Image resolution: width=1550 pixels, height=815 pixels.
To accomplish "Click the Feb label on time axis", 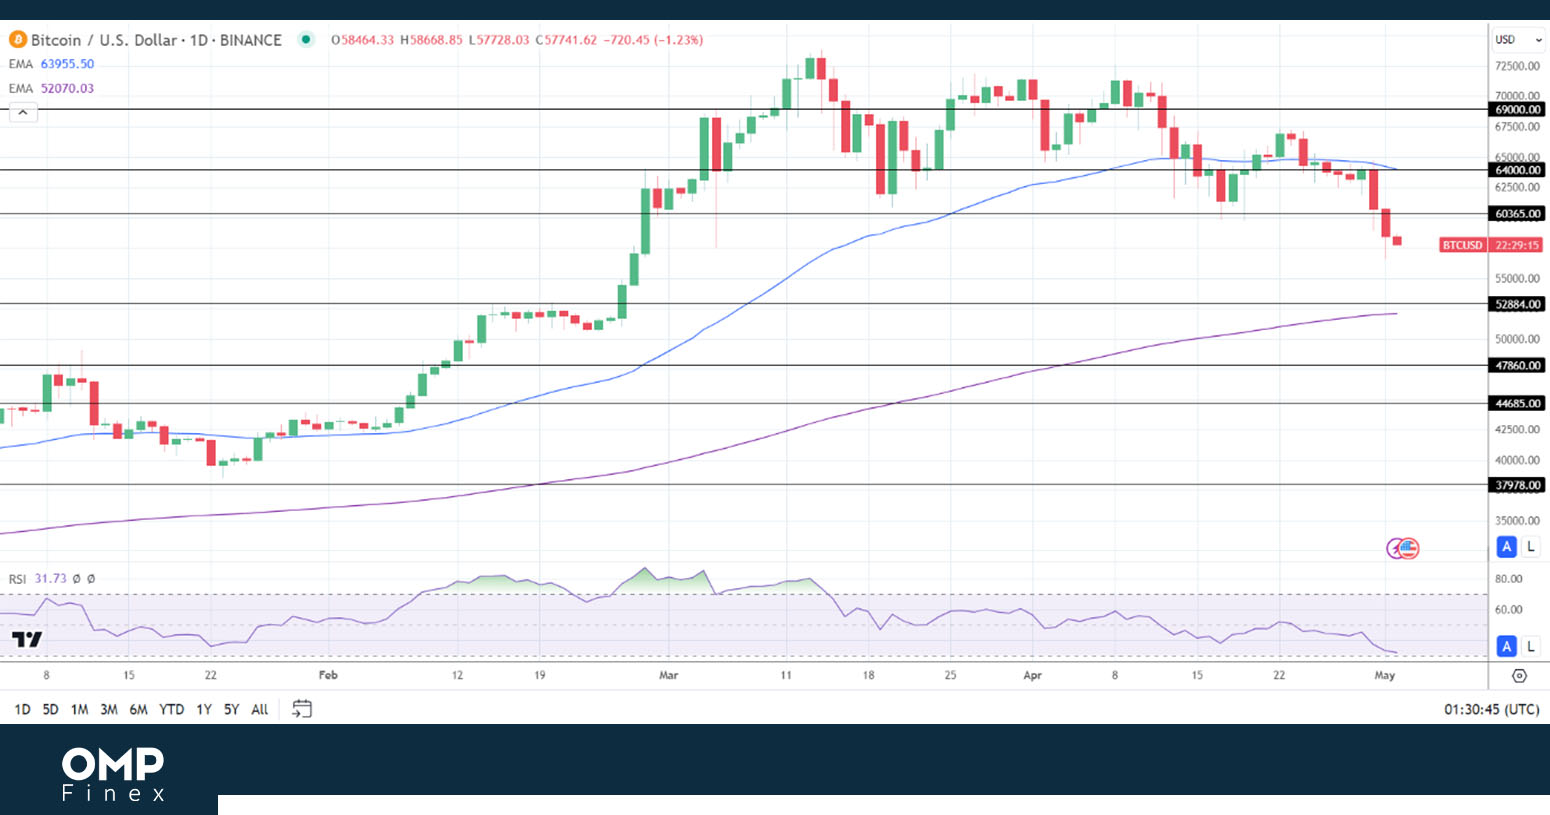I will click(328, 675).
